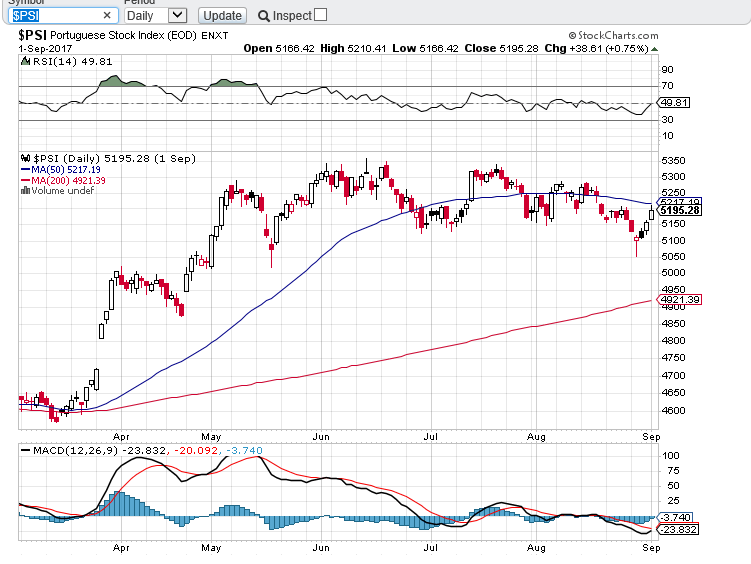The image size is (751, 564).
Task: Click the Volume undef legend icon
Action: (25, 191)
